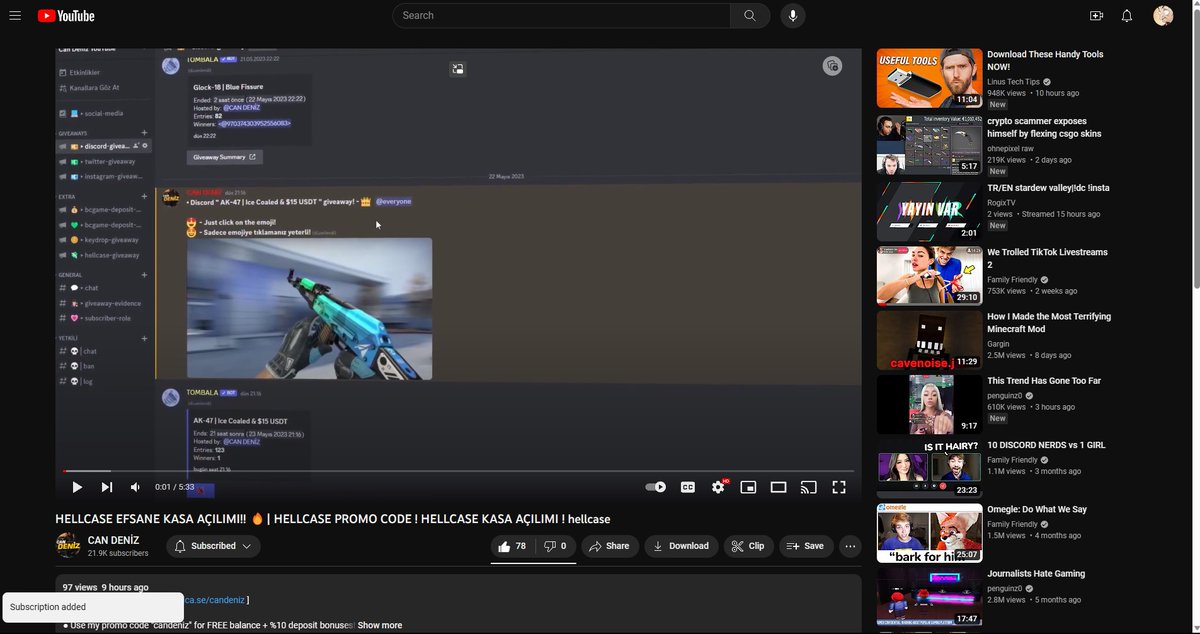This screenshot has height=634, width=1200.
Task: Save the video to a playlist
Action: [806, 546]
